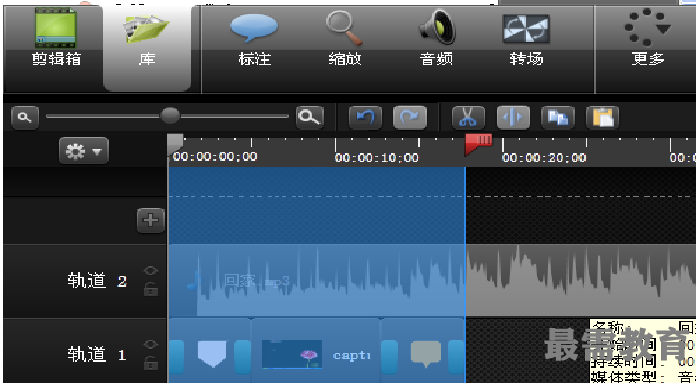Click the 00:00:00;00 timecode on ruler
This screenshot has height=384, width=696.
215,156
